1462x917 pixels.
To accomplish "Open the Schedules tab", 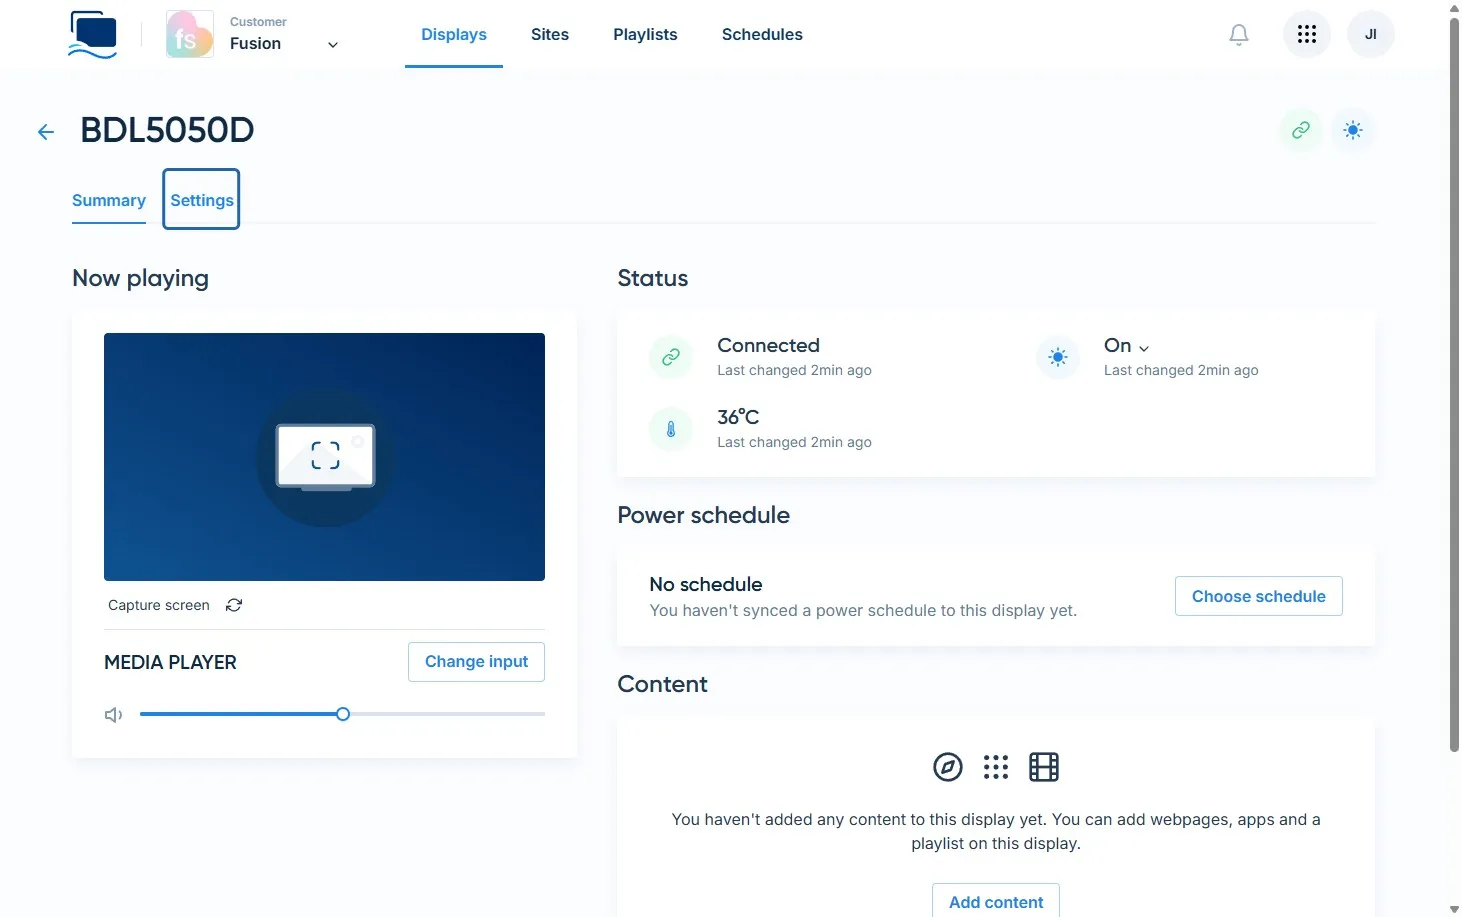I will point(762,35).
